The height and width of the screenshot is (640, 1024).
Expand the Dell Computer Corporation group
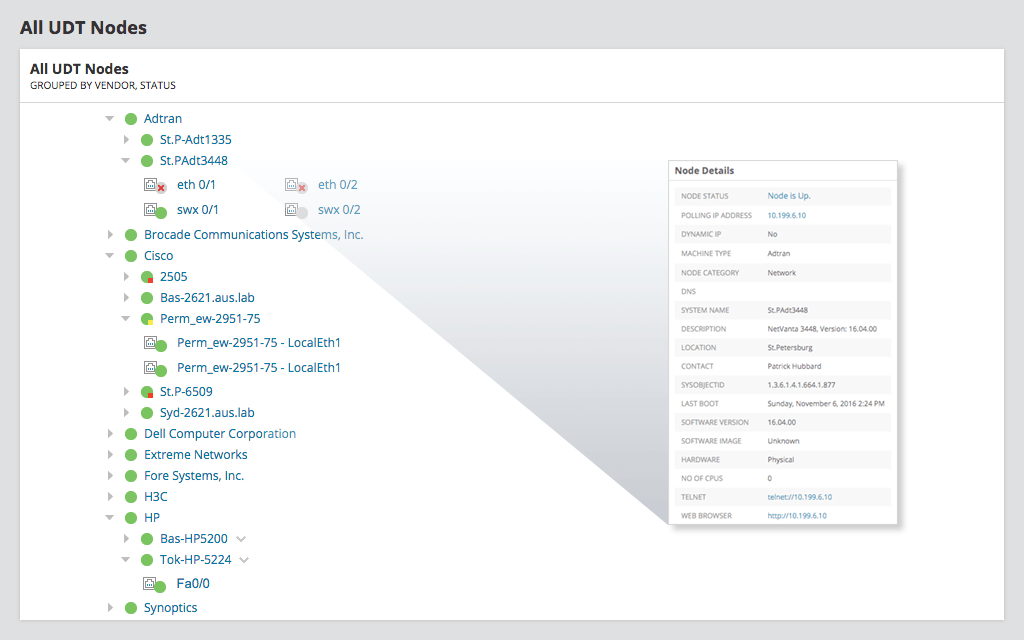click(x=110, y=434)
